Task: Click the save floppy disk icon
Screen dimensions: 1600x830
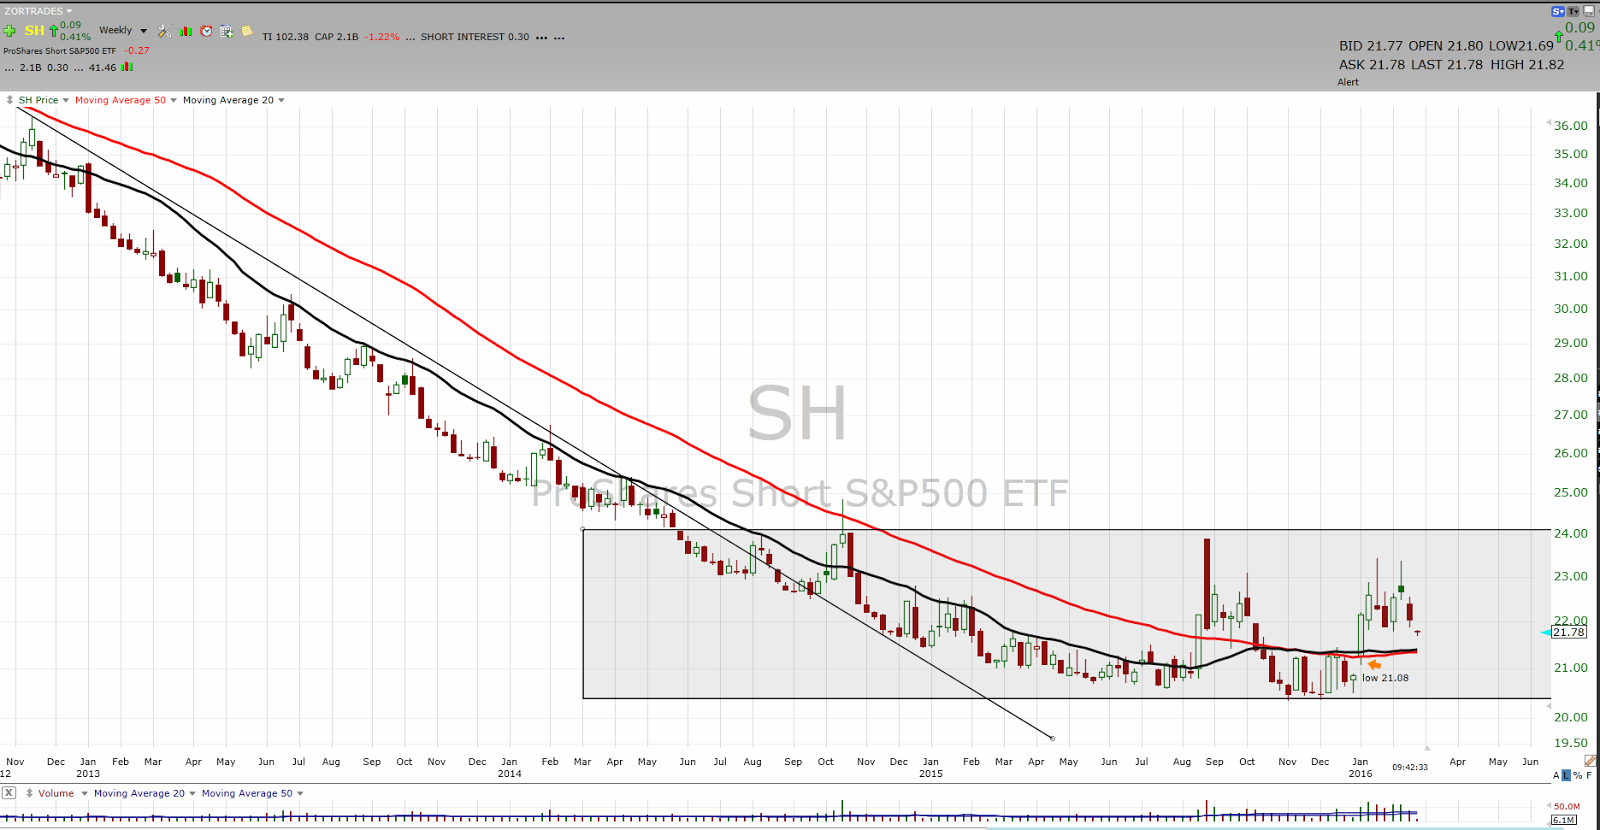Action: [x=1589, y=11]
